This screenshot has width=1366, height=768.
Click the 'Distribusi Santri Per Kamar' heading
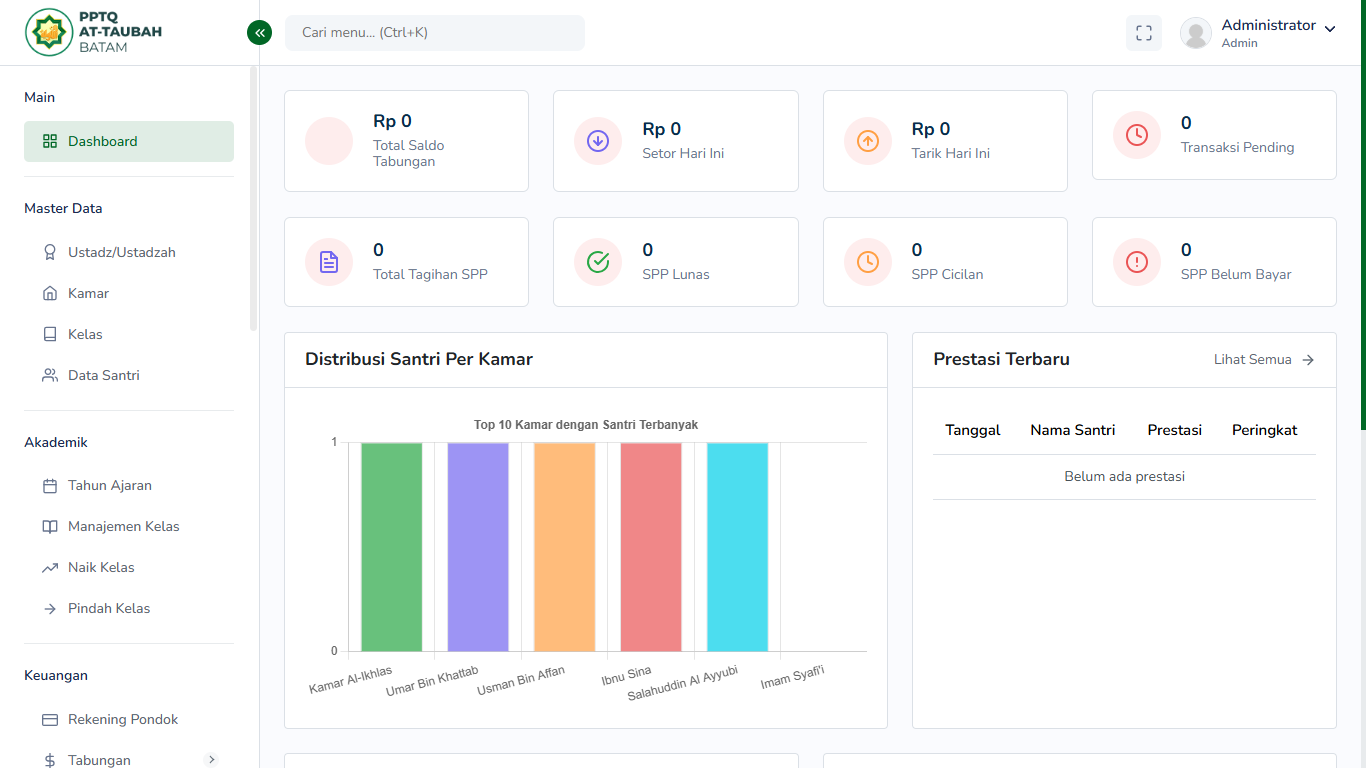tap(419, 359)
